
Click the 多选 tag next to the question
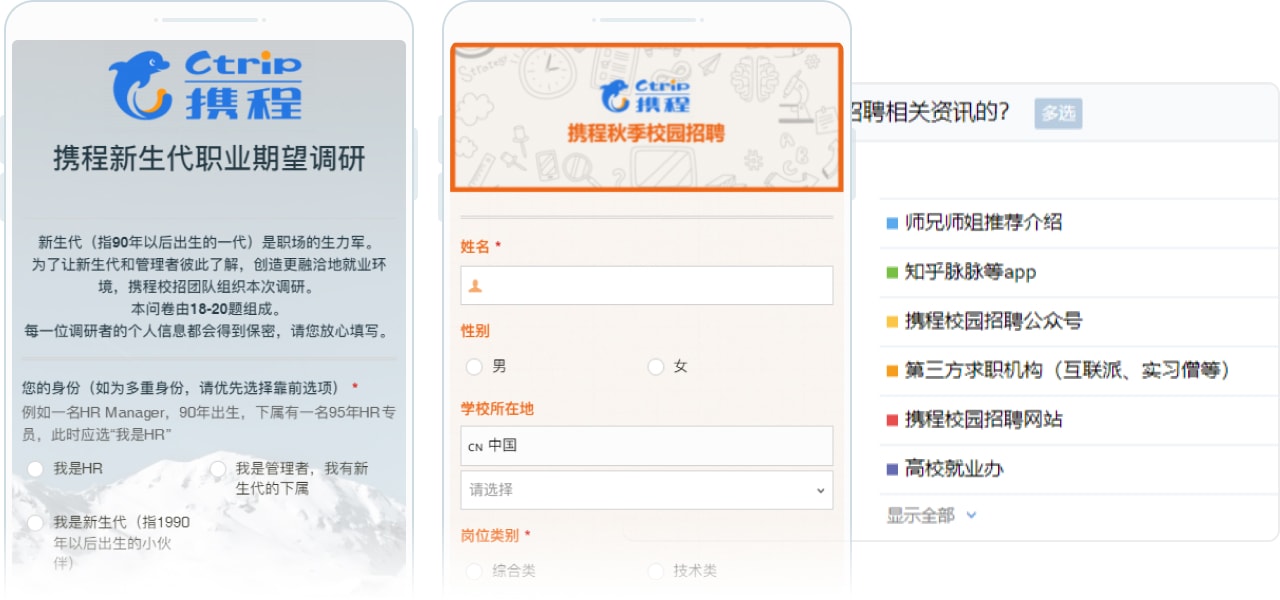point(1058,114)
